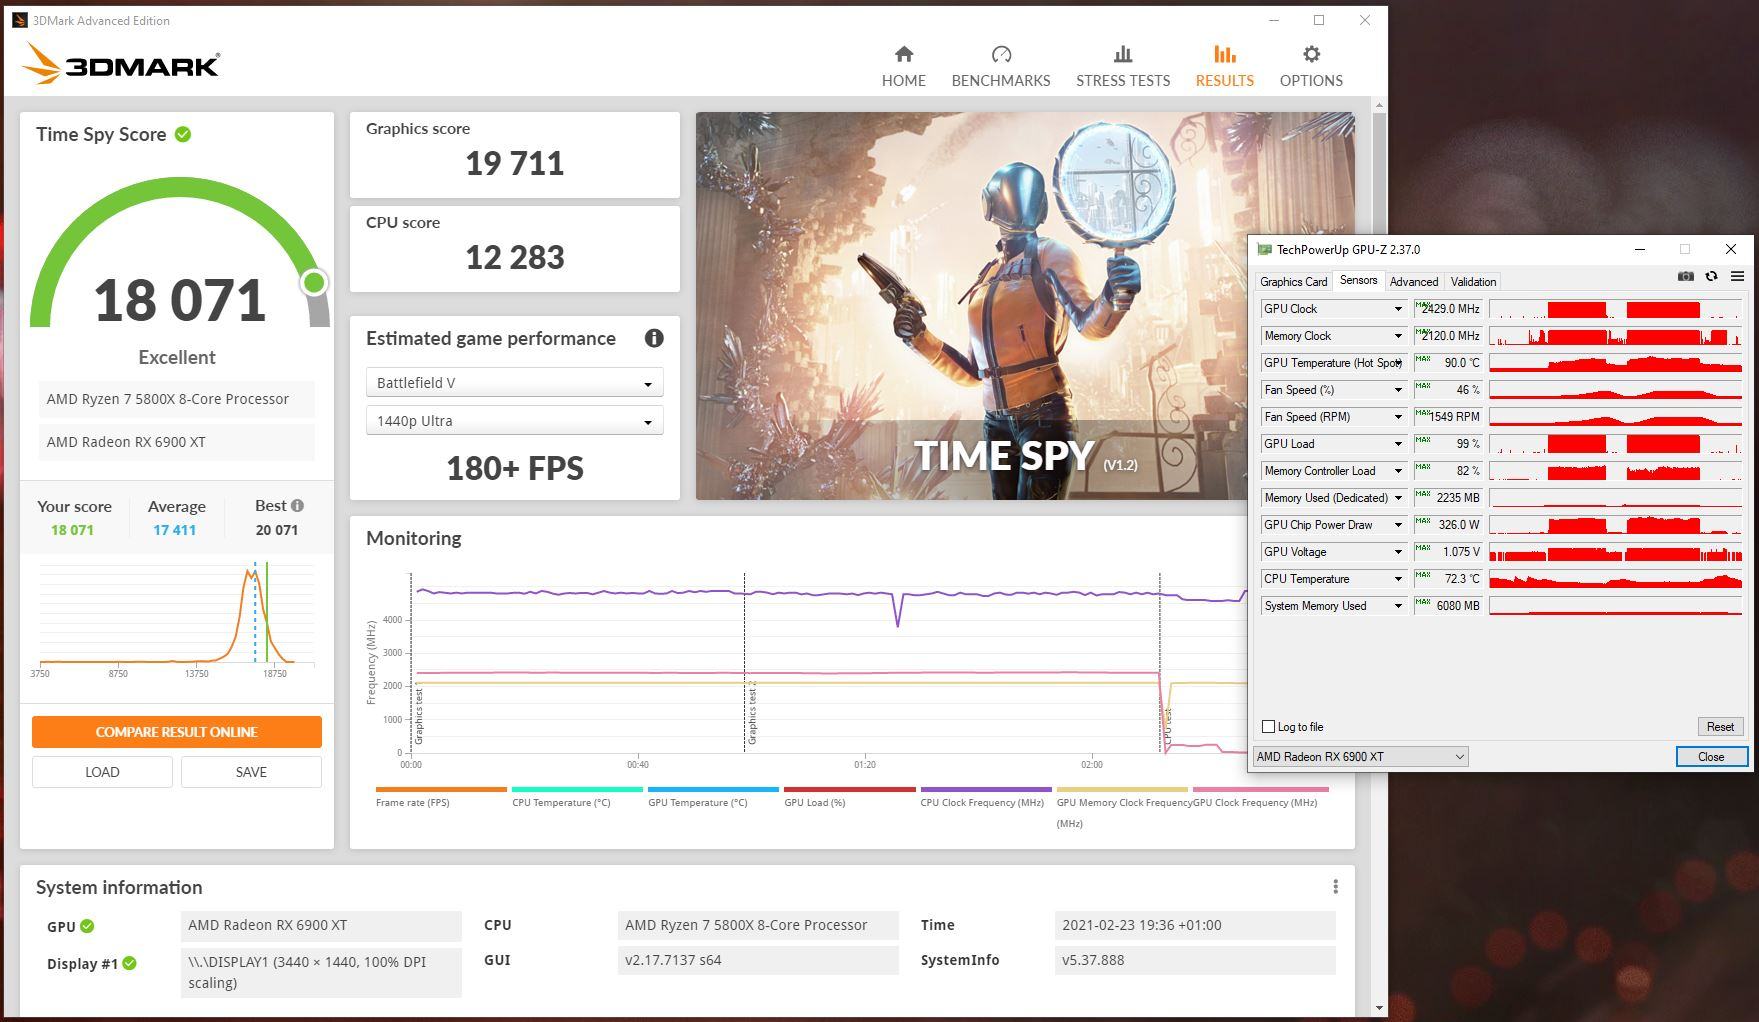This screenshot has height=1022, width=1759.
Task: Go to the BENCHMARKS section
Action: tap(1000, 66)
